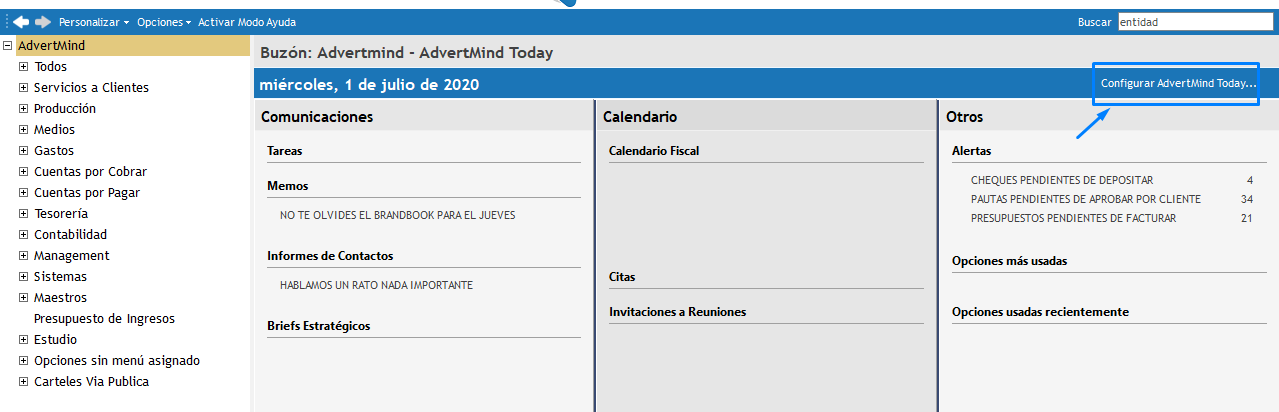Expand the Producción tree node
The width and height of the screenshot is (1279, 412).
click(24, 109)
